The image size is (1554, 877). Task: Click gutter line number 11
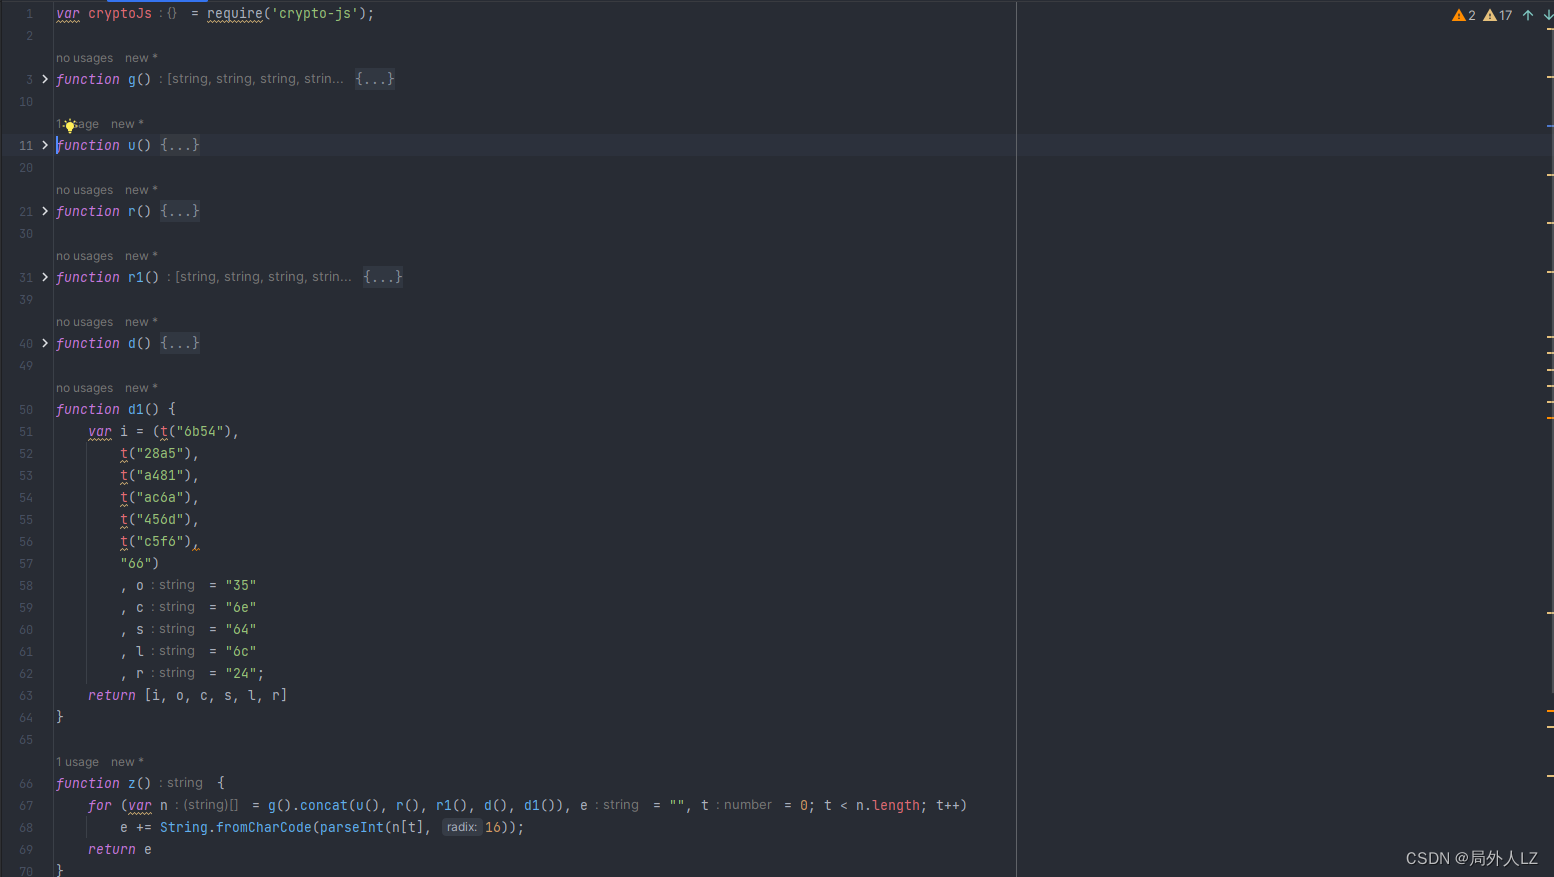tap(26, 145)
